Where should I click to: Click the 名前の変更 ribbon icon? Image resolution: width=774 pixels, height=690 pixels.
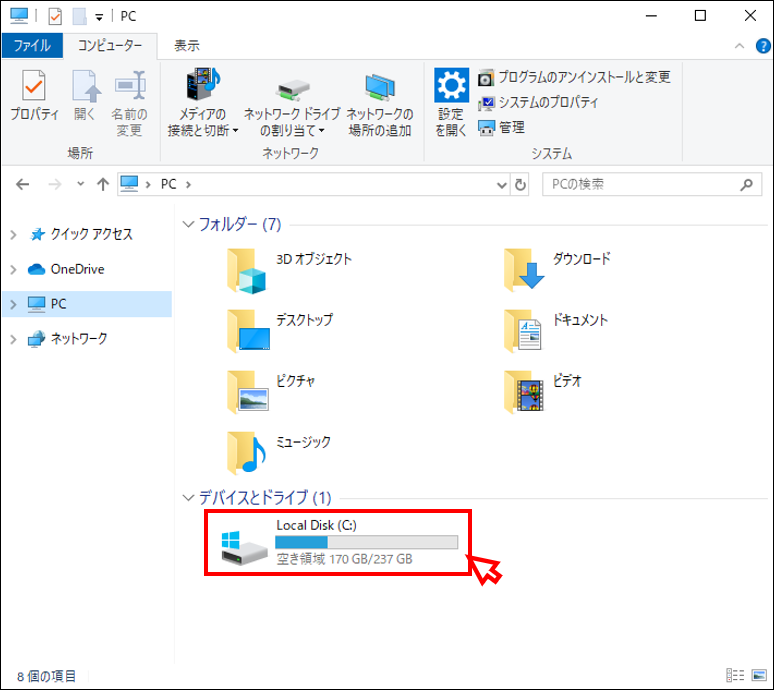click(x=129, y=103)
